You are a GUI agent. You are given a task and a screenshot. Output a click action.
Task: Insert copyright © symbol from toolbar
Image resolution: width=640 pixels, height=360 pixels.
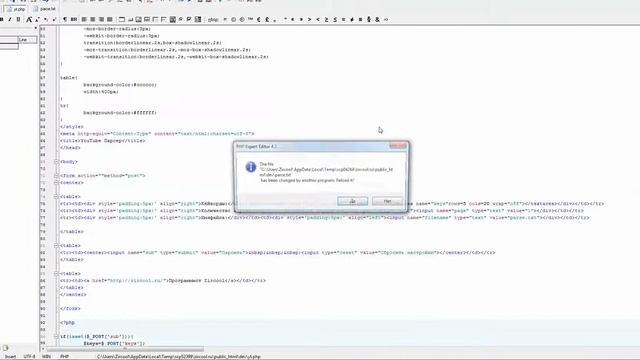(x=233, y=19)
